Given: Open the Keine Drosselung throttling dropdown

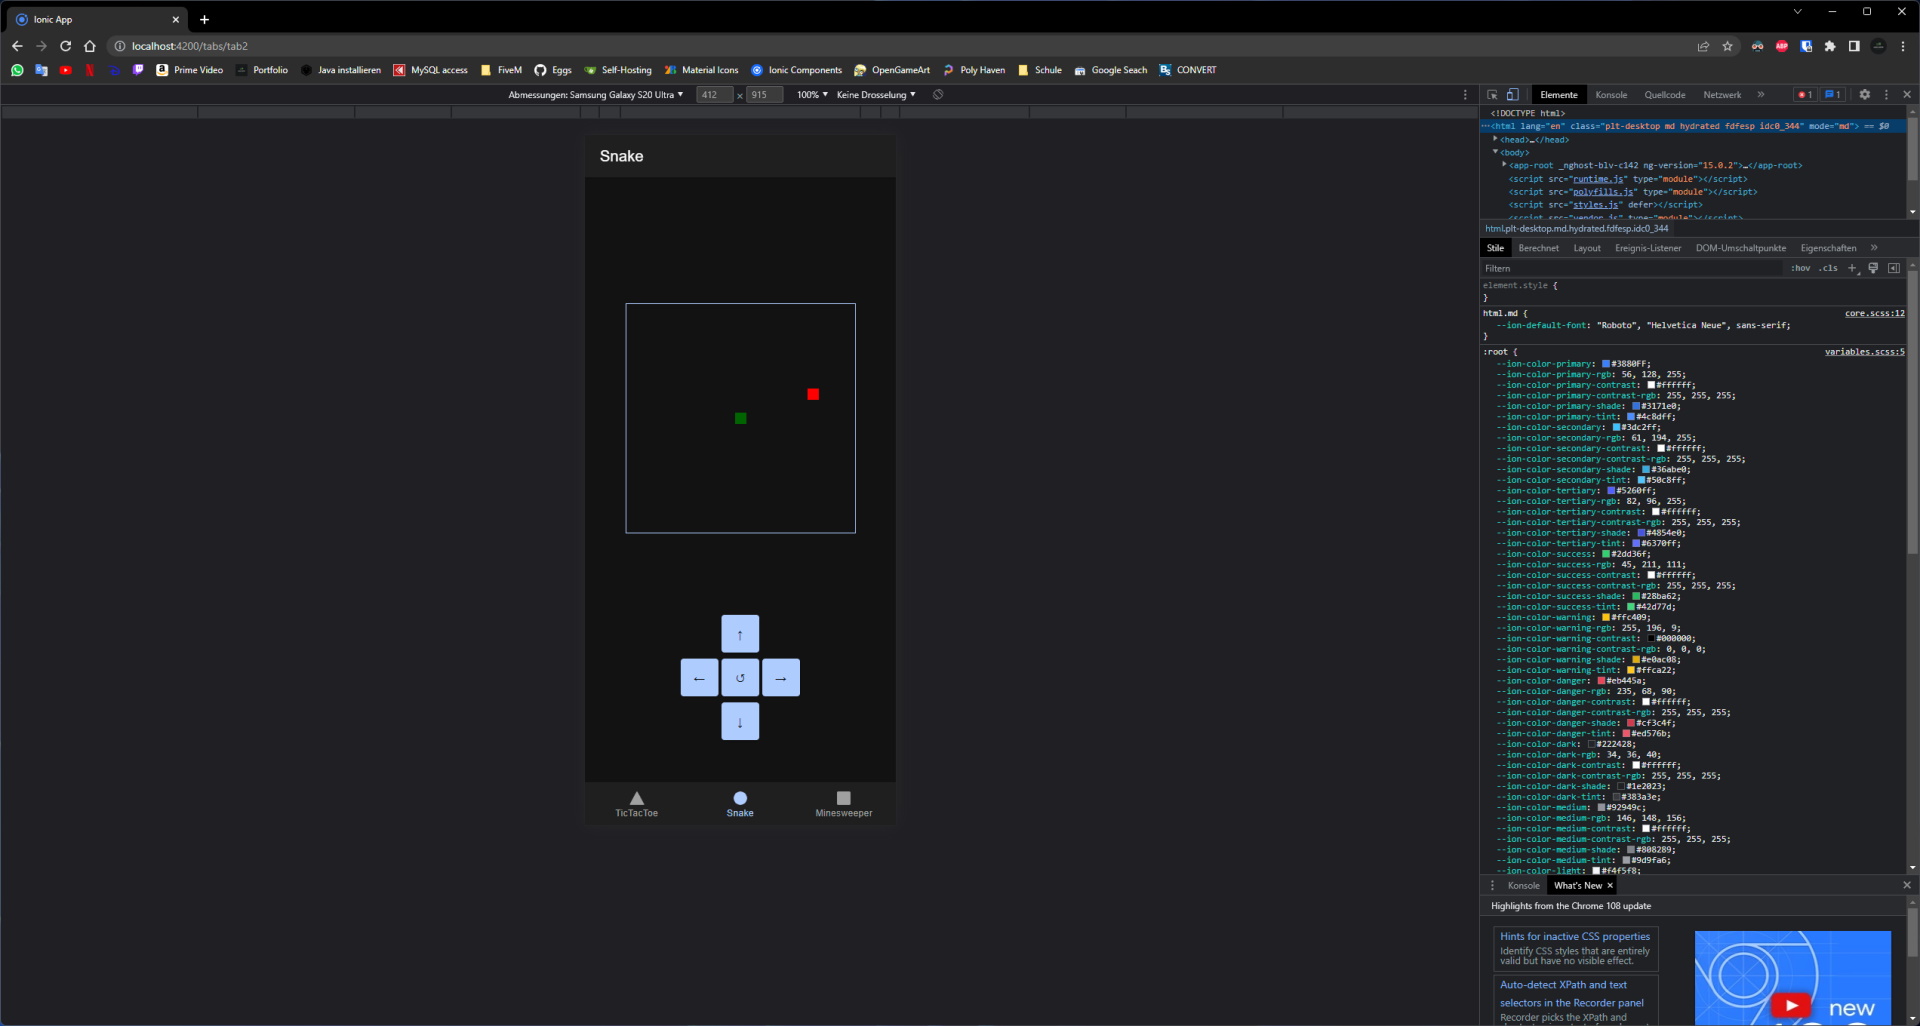Looking at the screenshot, I should (876, 95).
